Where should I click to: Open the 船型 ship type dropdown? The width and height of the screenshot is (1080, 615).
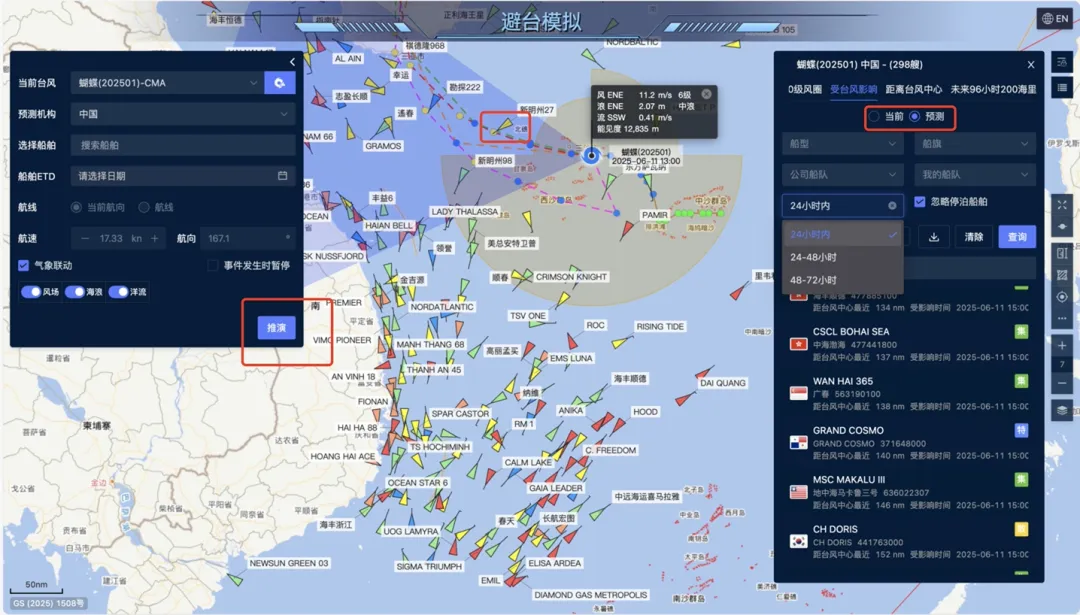pyautogui.click(x=842, y=144)
